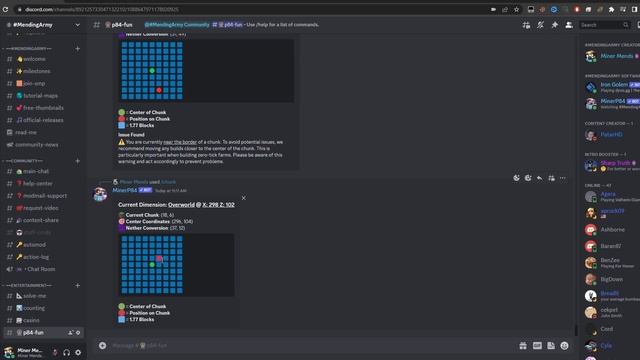Open user settings gear
Screen dimensions: 640x360
pyautogui.click(x=78, y=352)
